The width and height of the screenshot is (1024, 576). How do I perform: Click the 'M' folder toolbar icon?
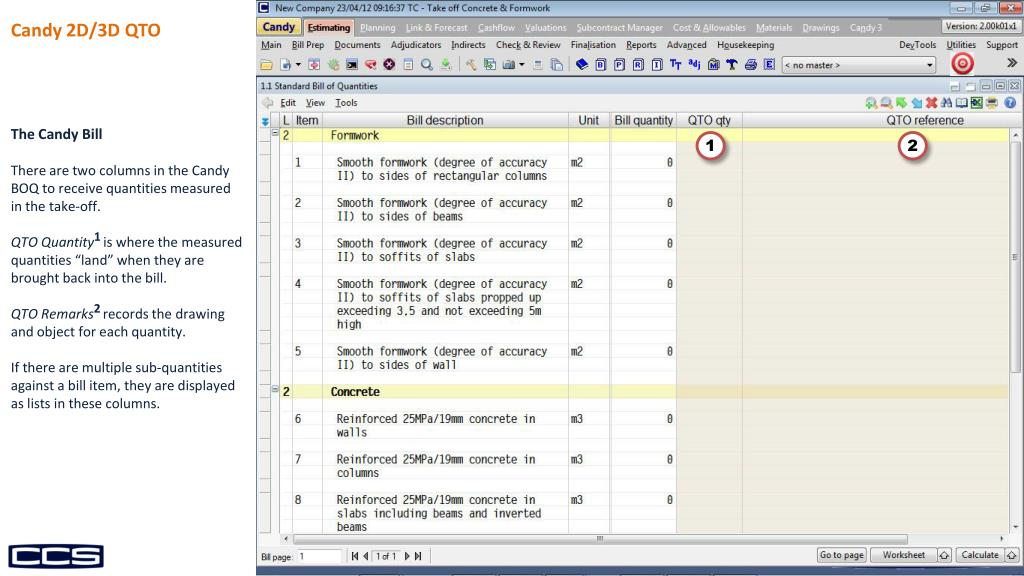[x=713, y=64]
